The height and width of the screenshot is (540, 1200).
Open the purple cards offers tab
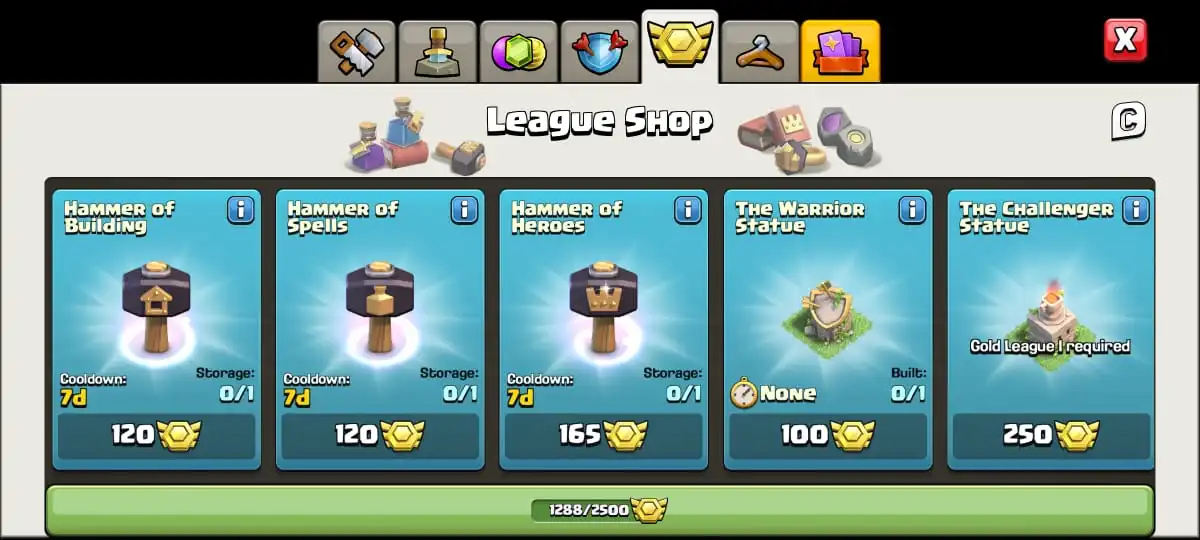[x=841, y=51]
